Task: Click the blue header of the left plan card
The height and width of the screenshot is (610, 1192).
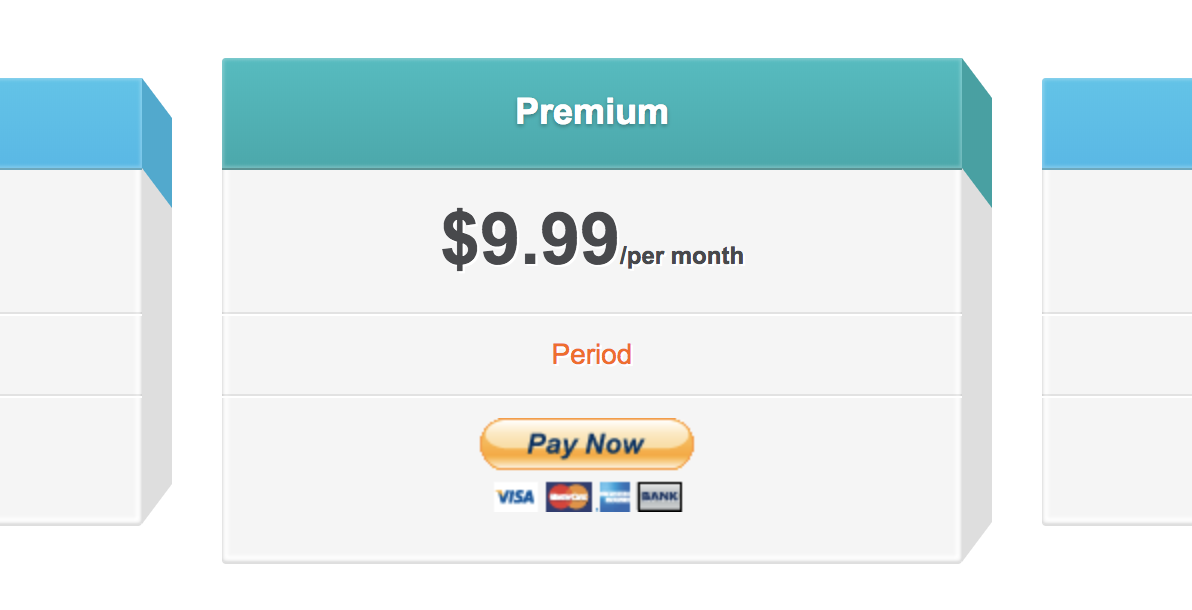Action: [x=70, y=123]
